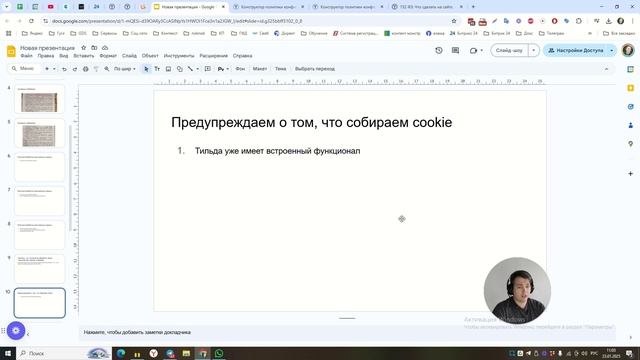Select slide 4 thumbnail

(39, 99)
